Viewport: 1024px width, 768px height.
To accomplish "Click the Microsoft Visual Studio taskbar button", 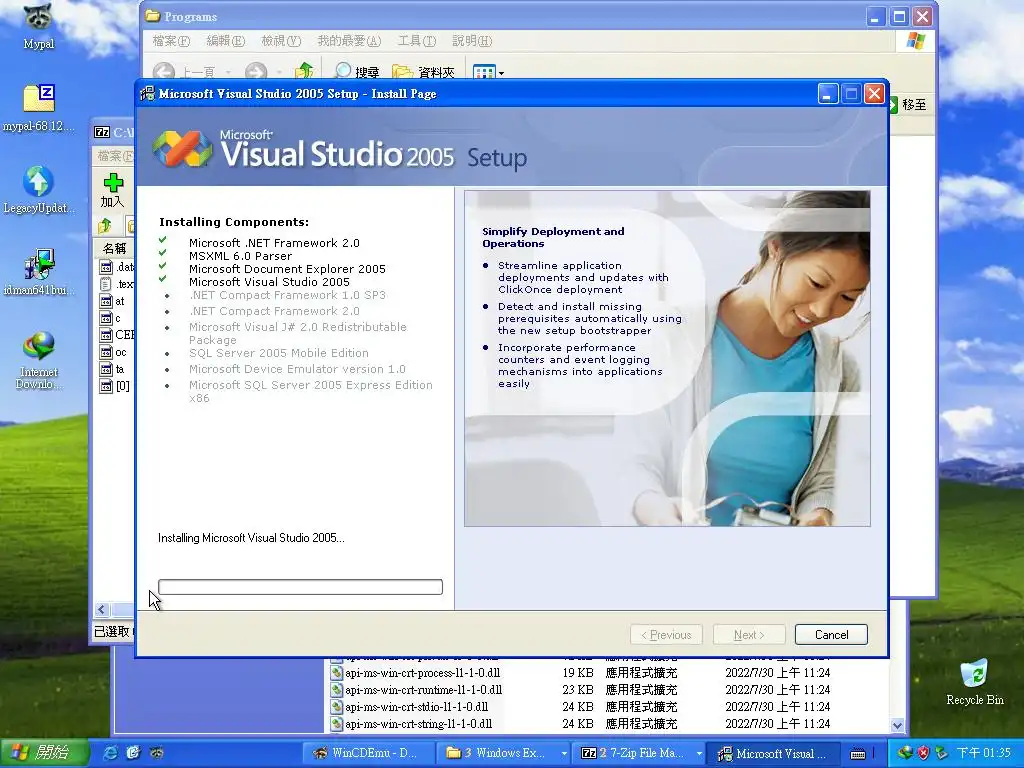I will tap(774, 753).
